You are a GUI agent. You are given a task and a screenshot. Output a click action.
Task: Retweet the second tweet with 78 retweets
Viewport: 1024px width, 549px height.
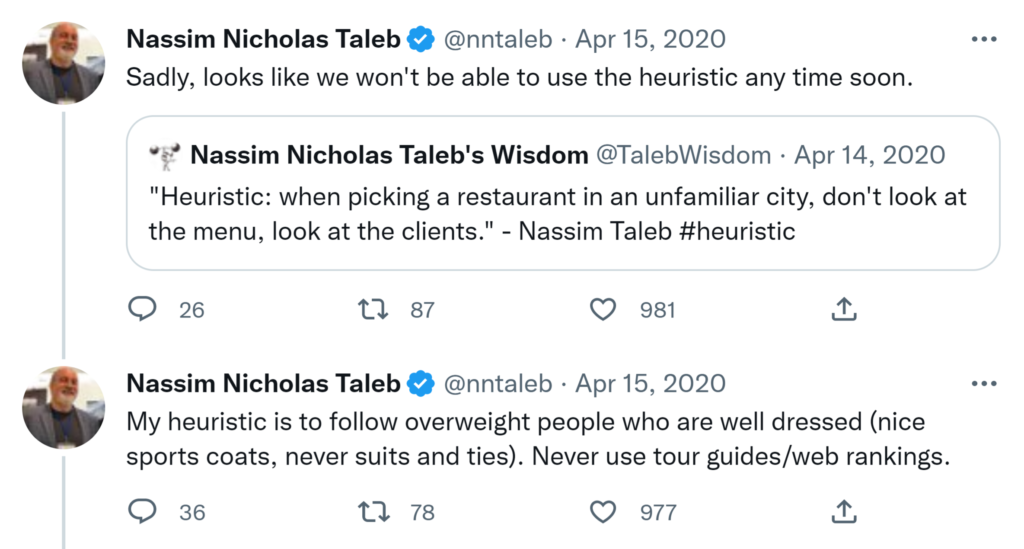(373, 512)
